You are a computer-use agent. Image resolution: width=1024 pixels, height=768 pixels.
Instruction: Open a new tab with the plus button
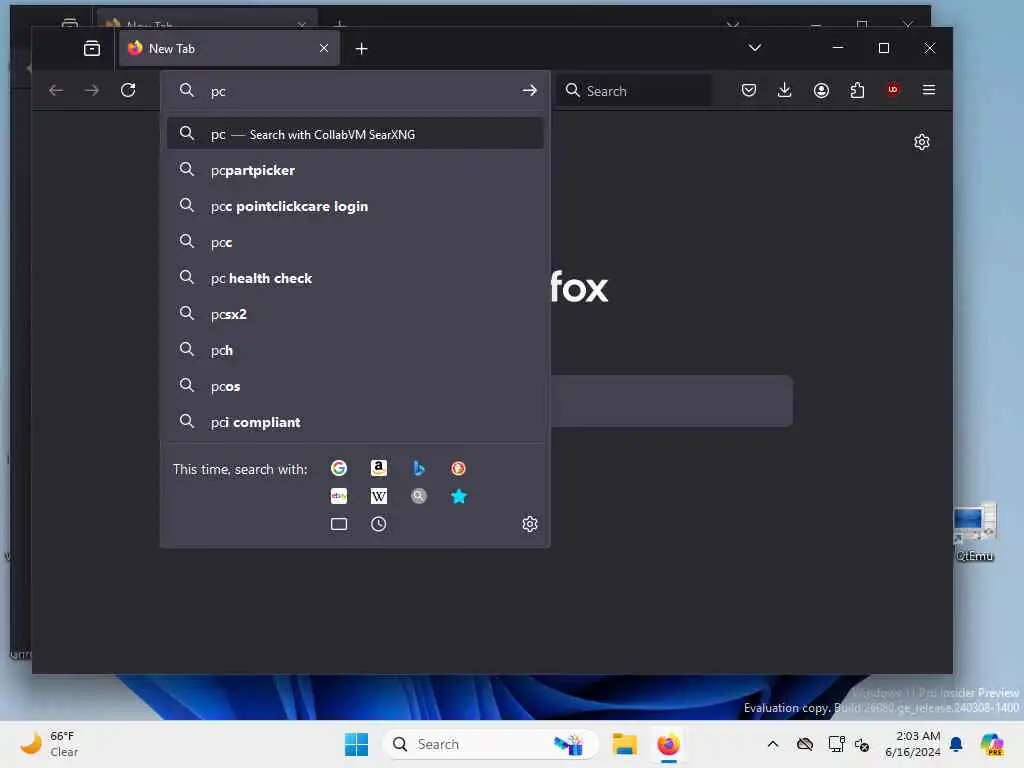pos(361,48)
